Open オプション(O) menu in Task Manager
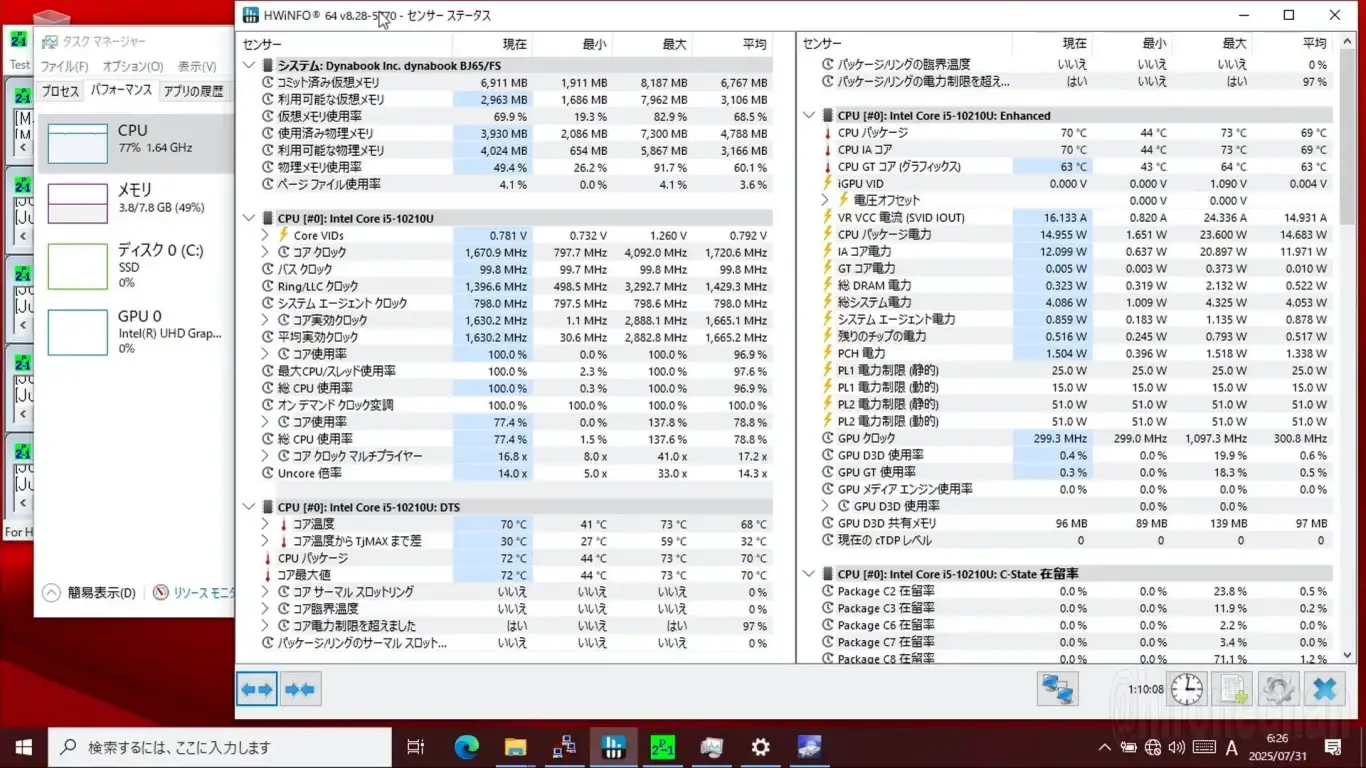Viewport: 1366px width, 768px height. coord(132,66)
